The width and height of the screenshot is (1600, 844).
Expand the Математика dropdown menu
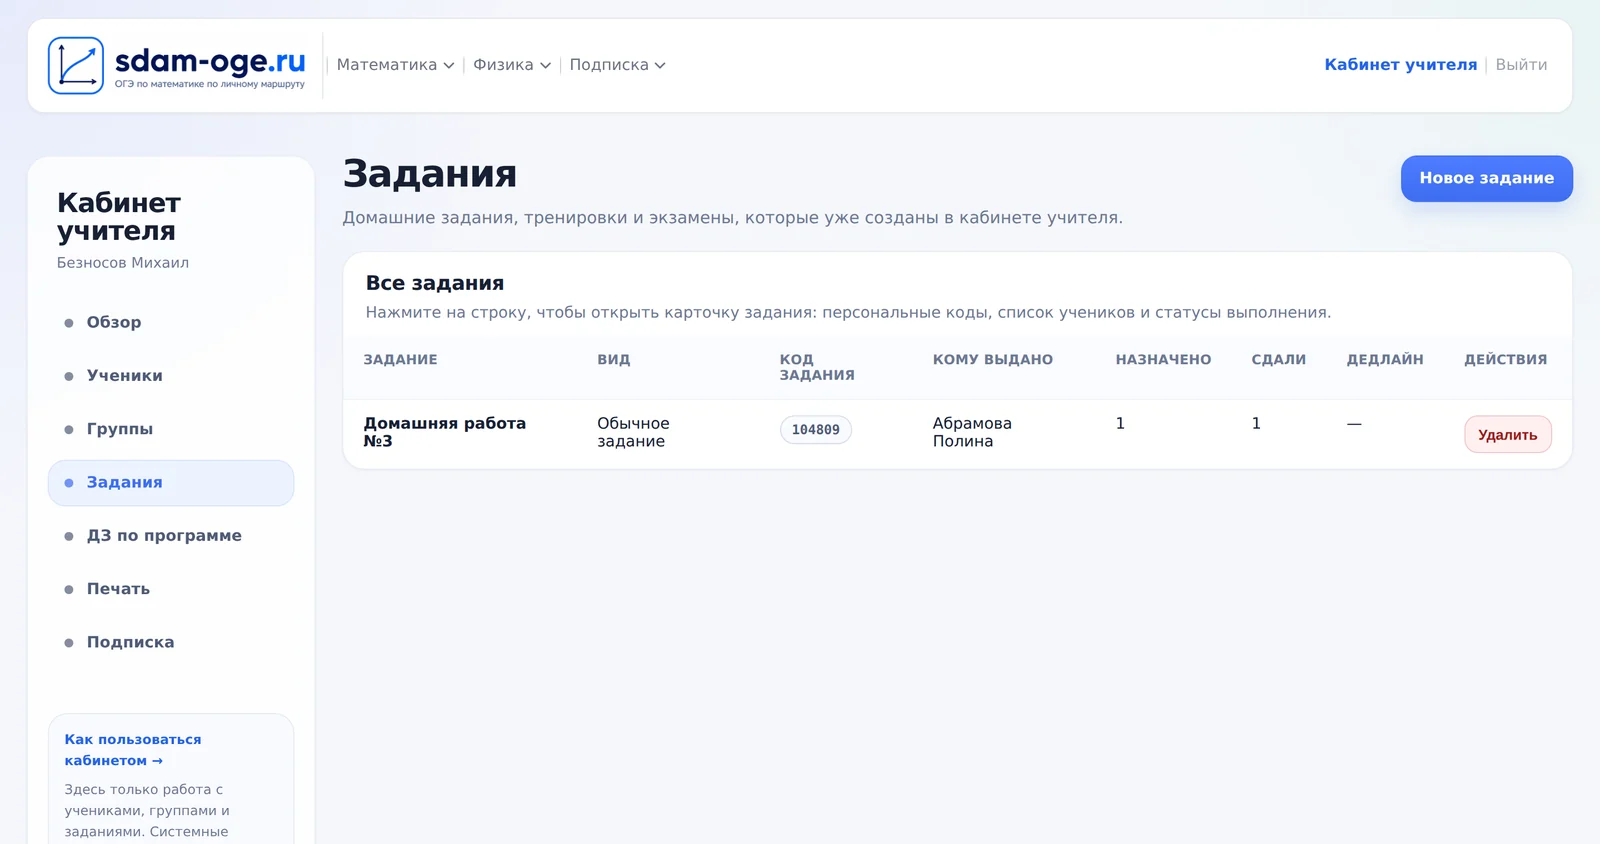pos(395,65)
